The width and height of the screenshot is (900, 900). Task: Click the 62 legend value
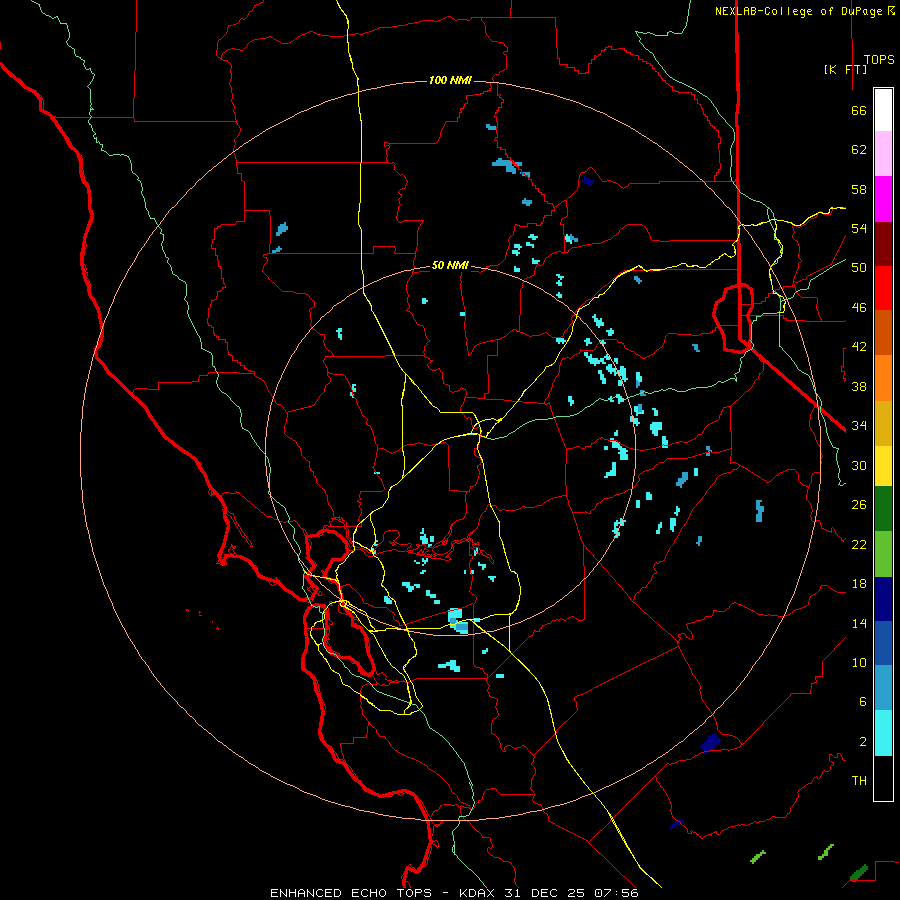point(859,150)
